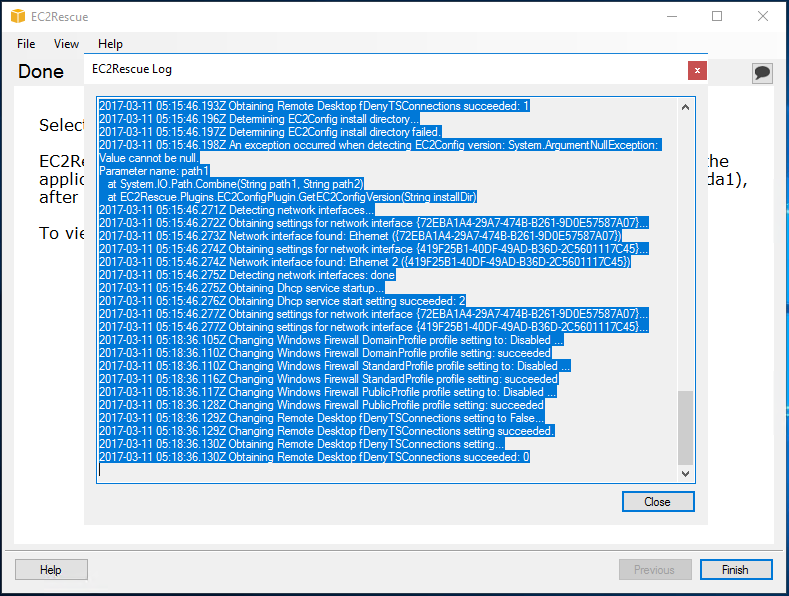Click the 'Done' heading in main window

41,71
